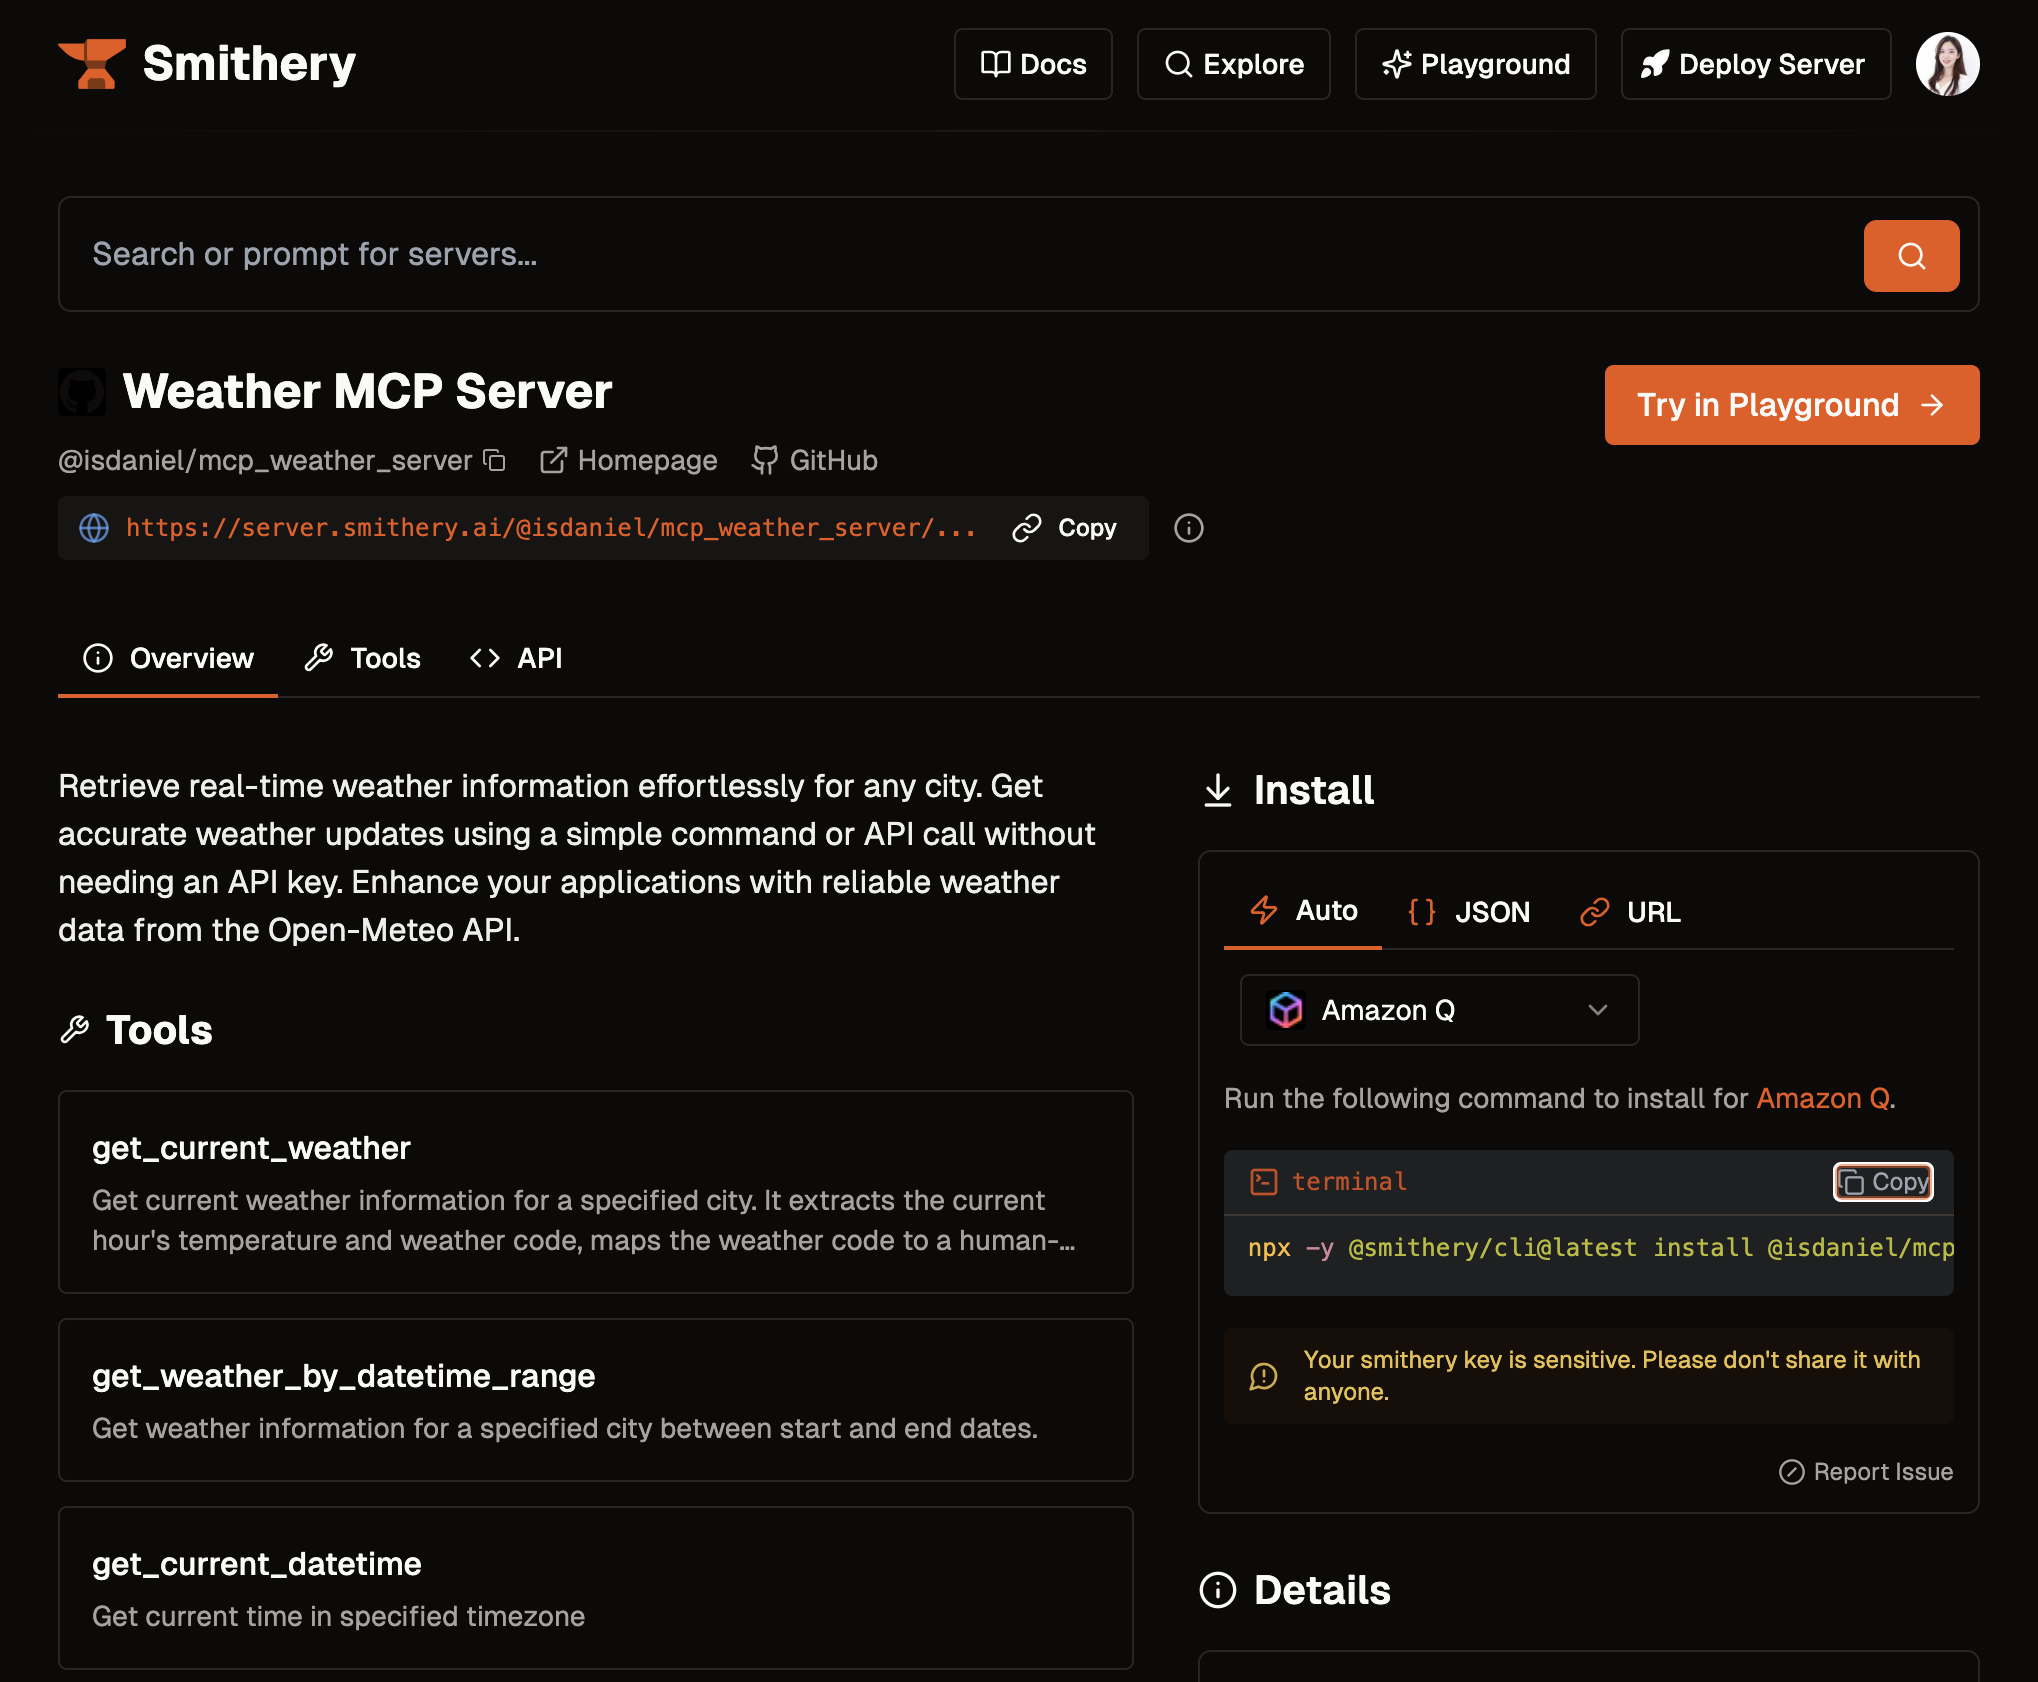2038x1682 pixels.
Task: Select the server.smithery.ai URL text
Action: coord(551,528)
